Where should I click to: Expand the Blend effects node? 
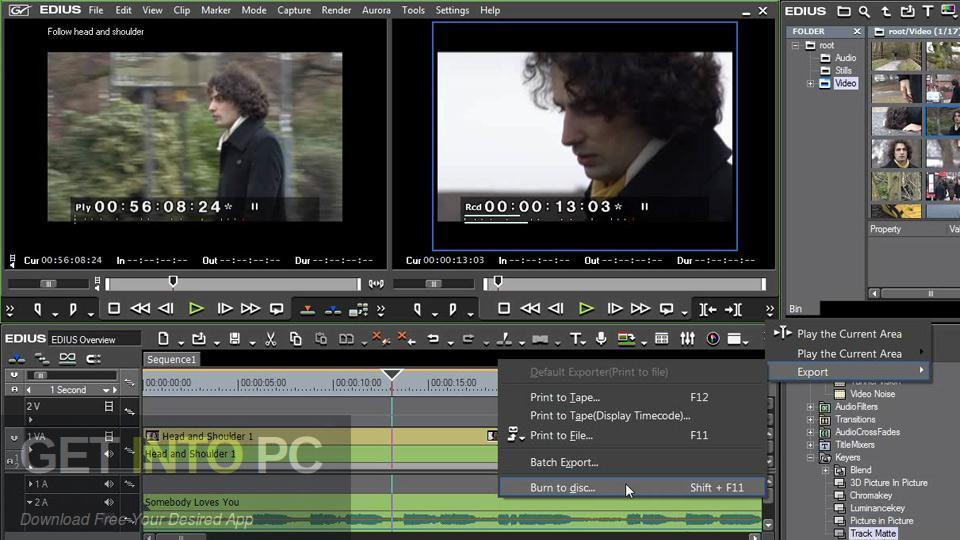click(825, 470)
